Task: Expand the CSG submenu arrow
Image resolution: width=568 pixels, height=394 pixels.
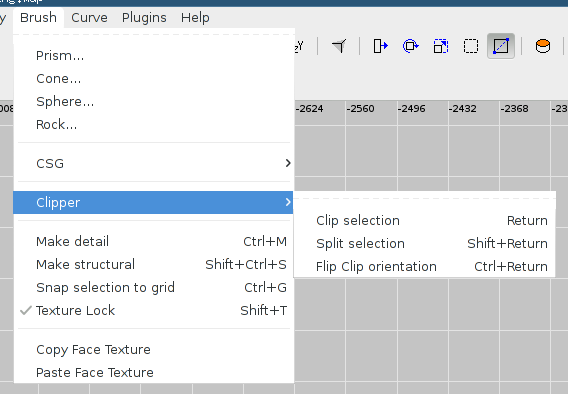Action: coord(288,163)
